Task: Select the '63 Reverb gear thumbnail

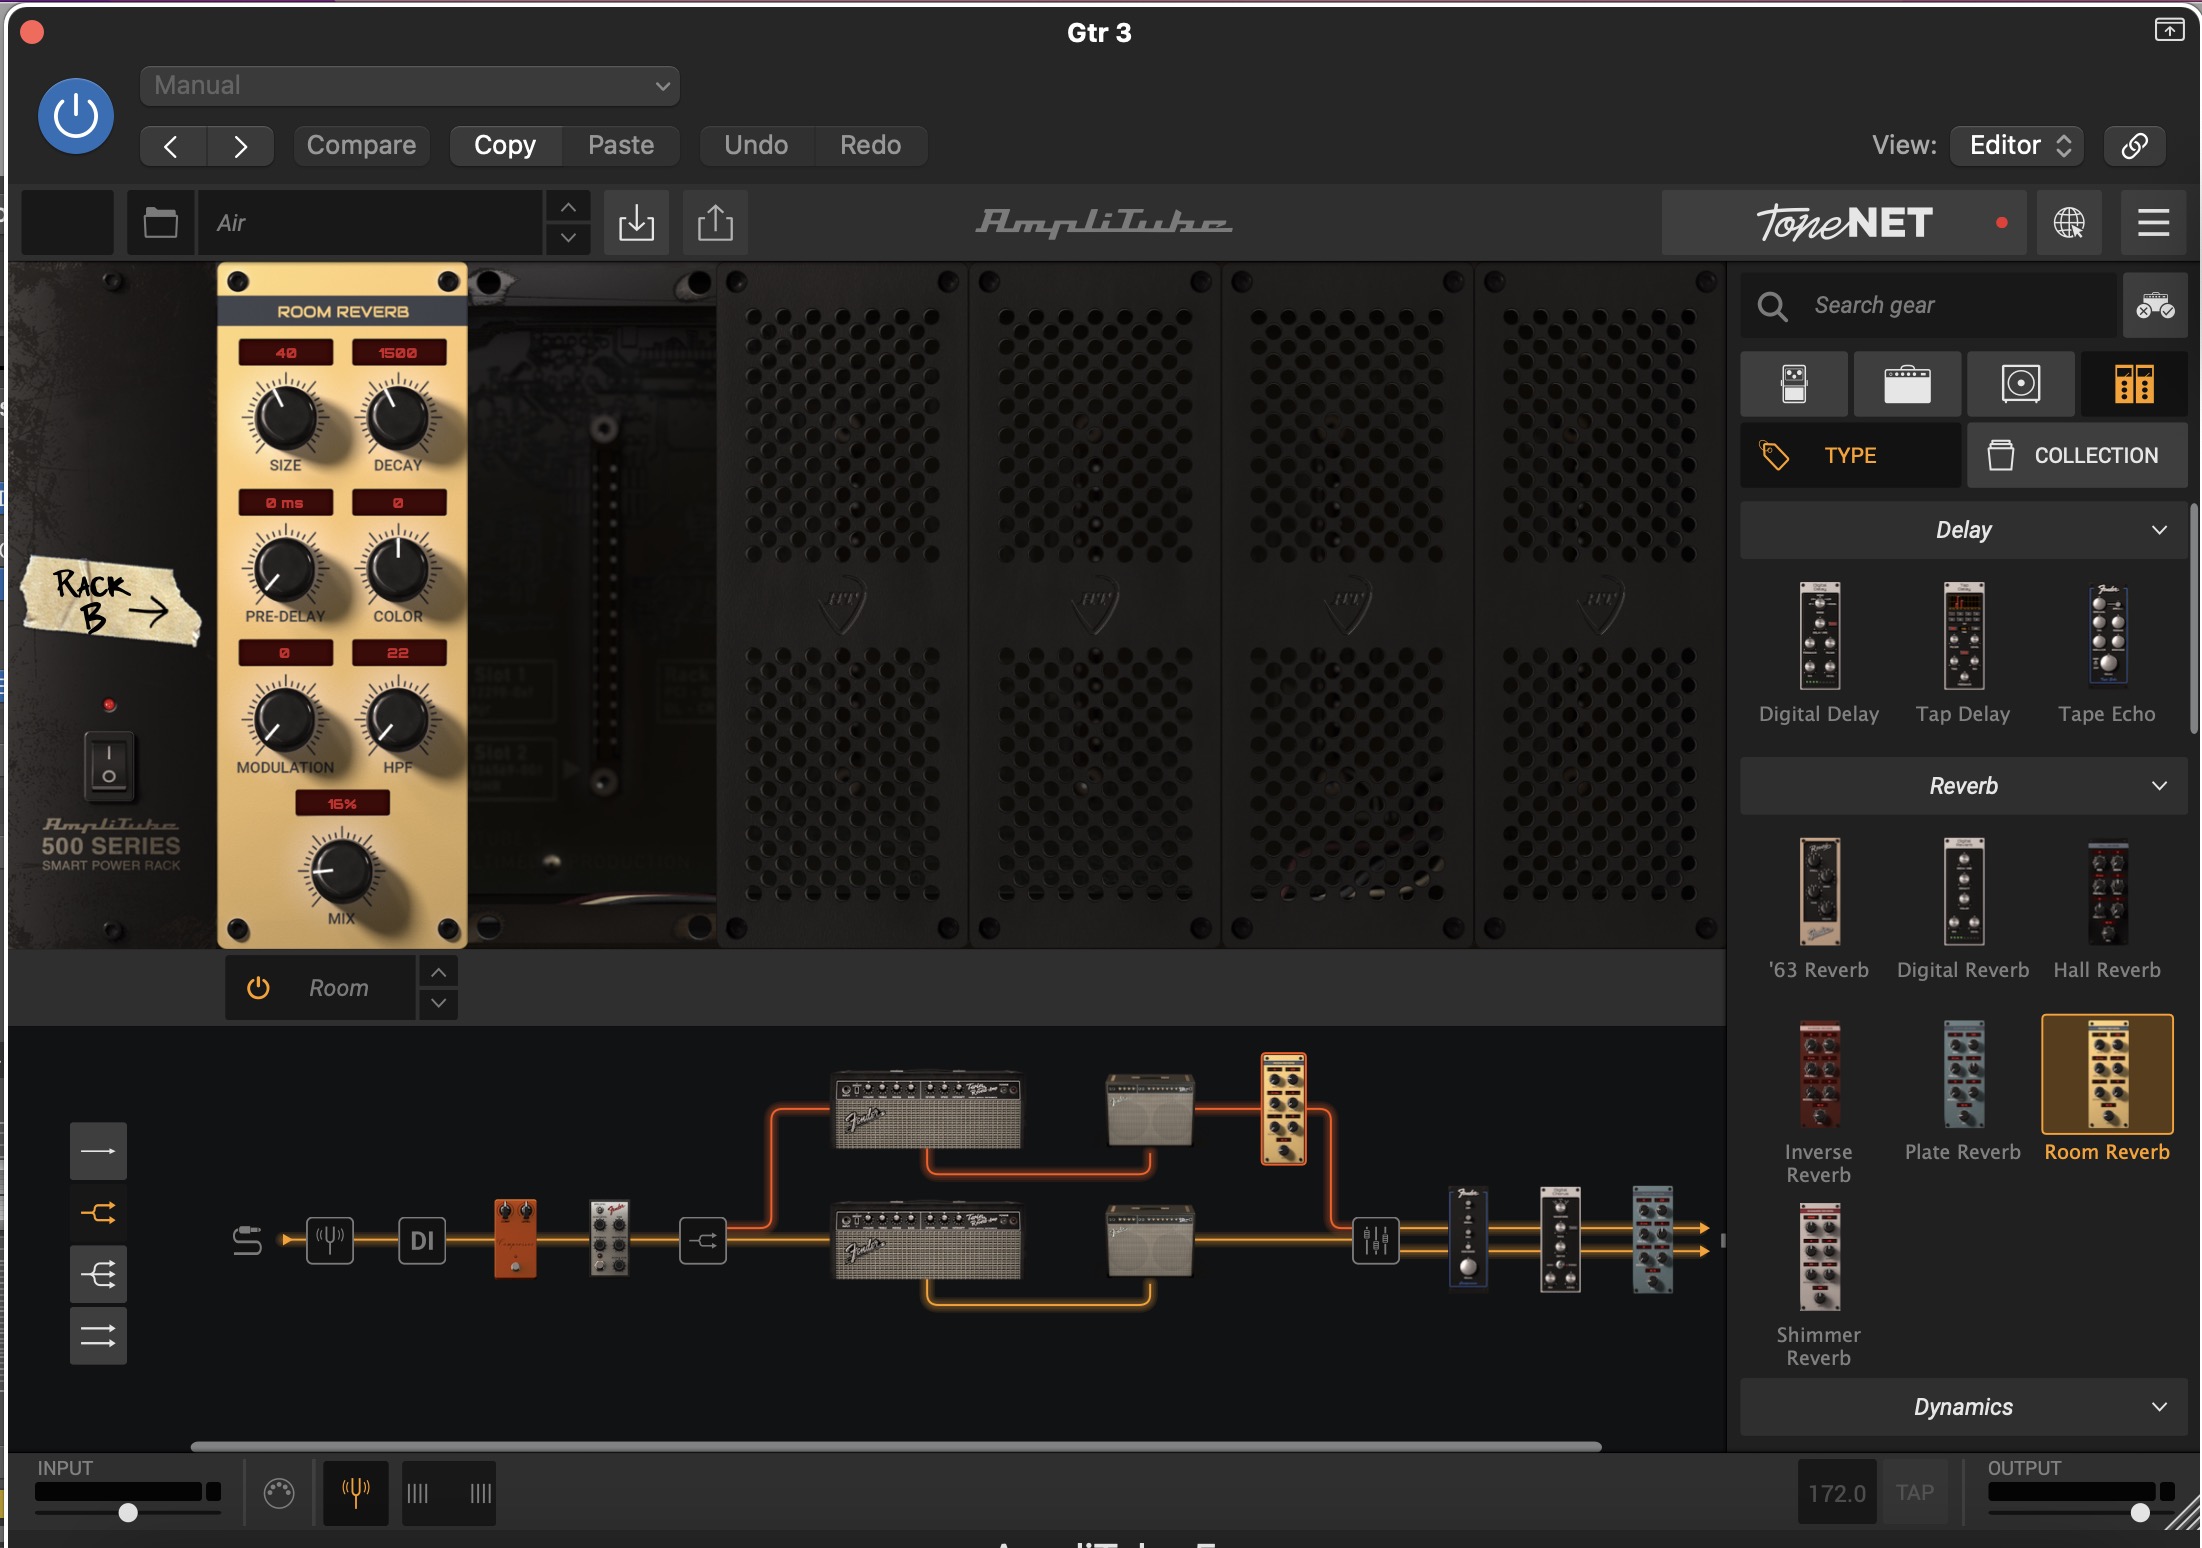Action: (x=1819, y=892)
